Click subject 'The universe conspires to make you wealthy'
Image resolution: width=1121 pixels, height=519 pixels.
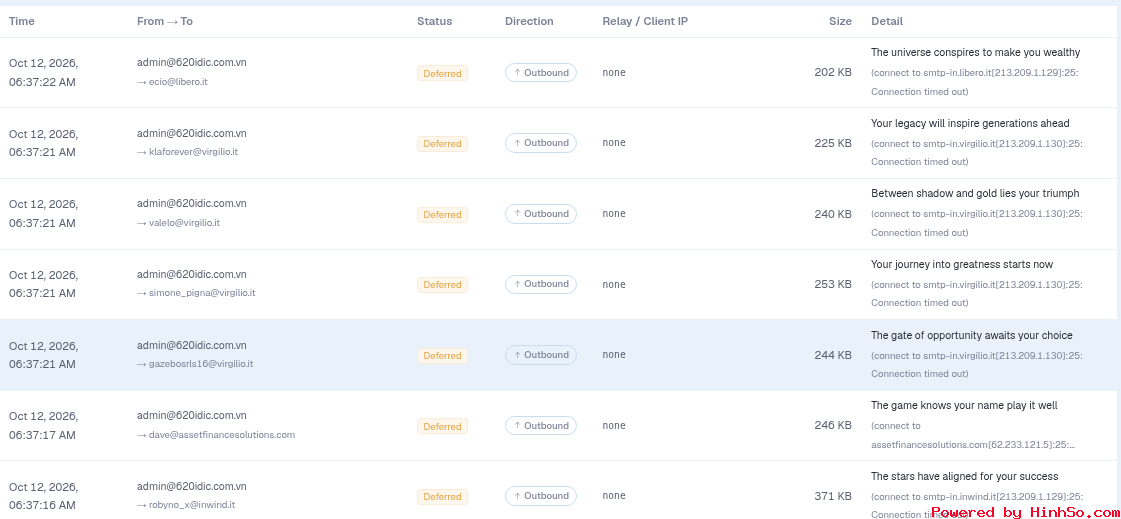point(975,52)
